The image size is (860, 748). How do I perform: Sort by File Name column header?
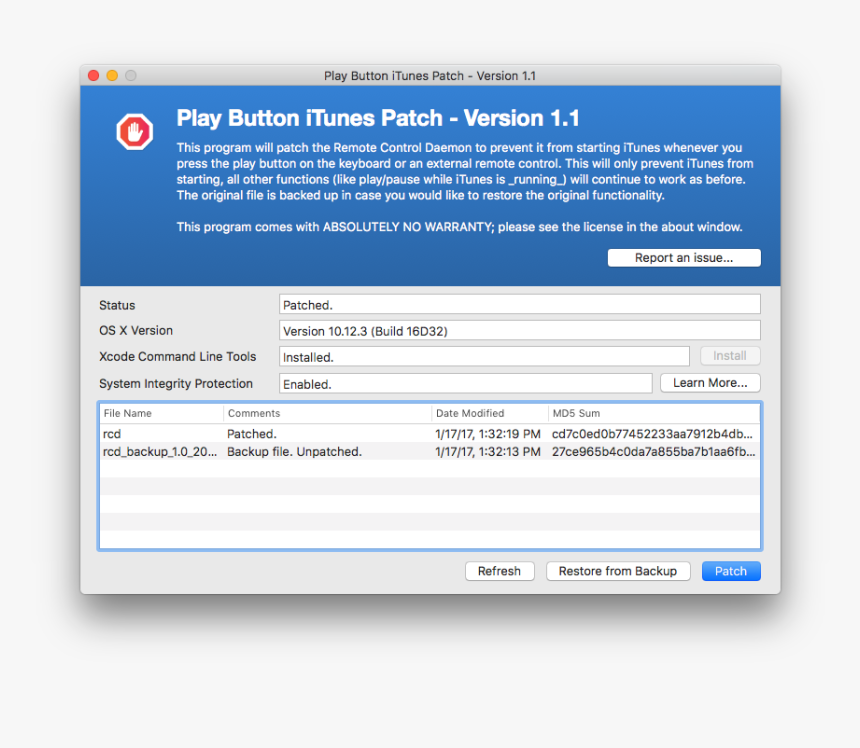[161, 413]
